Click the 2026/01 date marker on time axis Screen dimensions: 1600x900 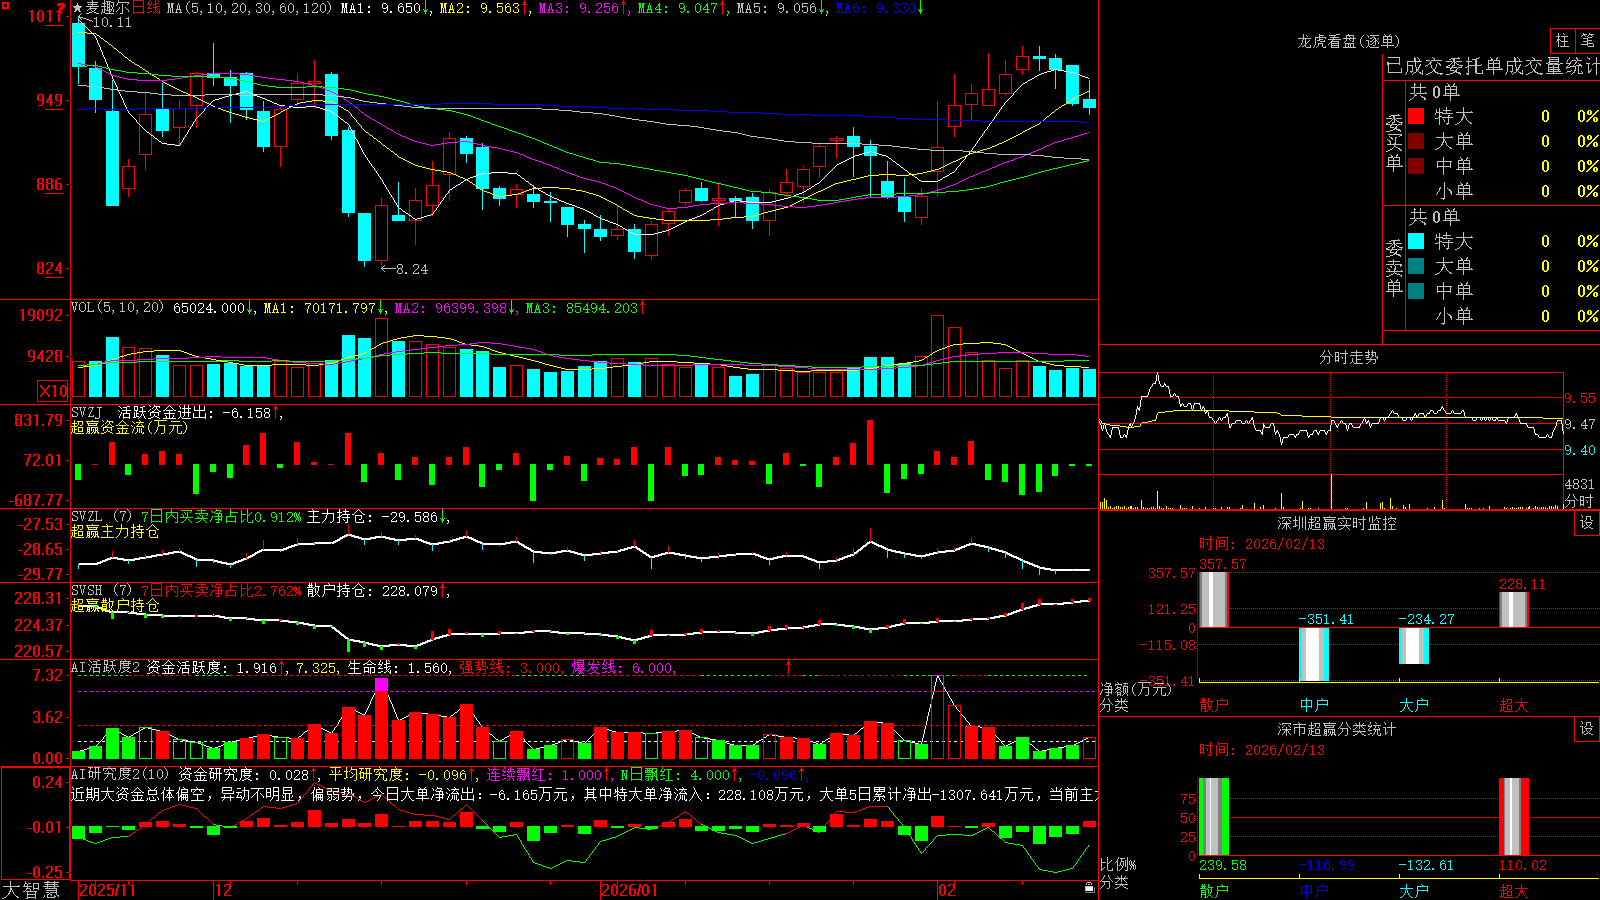click(x=629, y=890)
